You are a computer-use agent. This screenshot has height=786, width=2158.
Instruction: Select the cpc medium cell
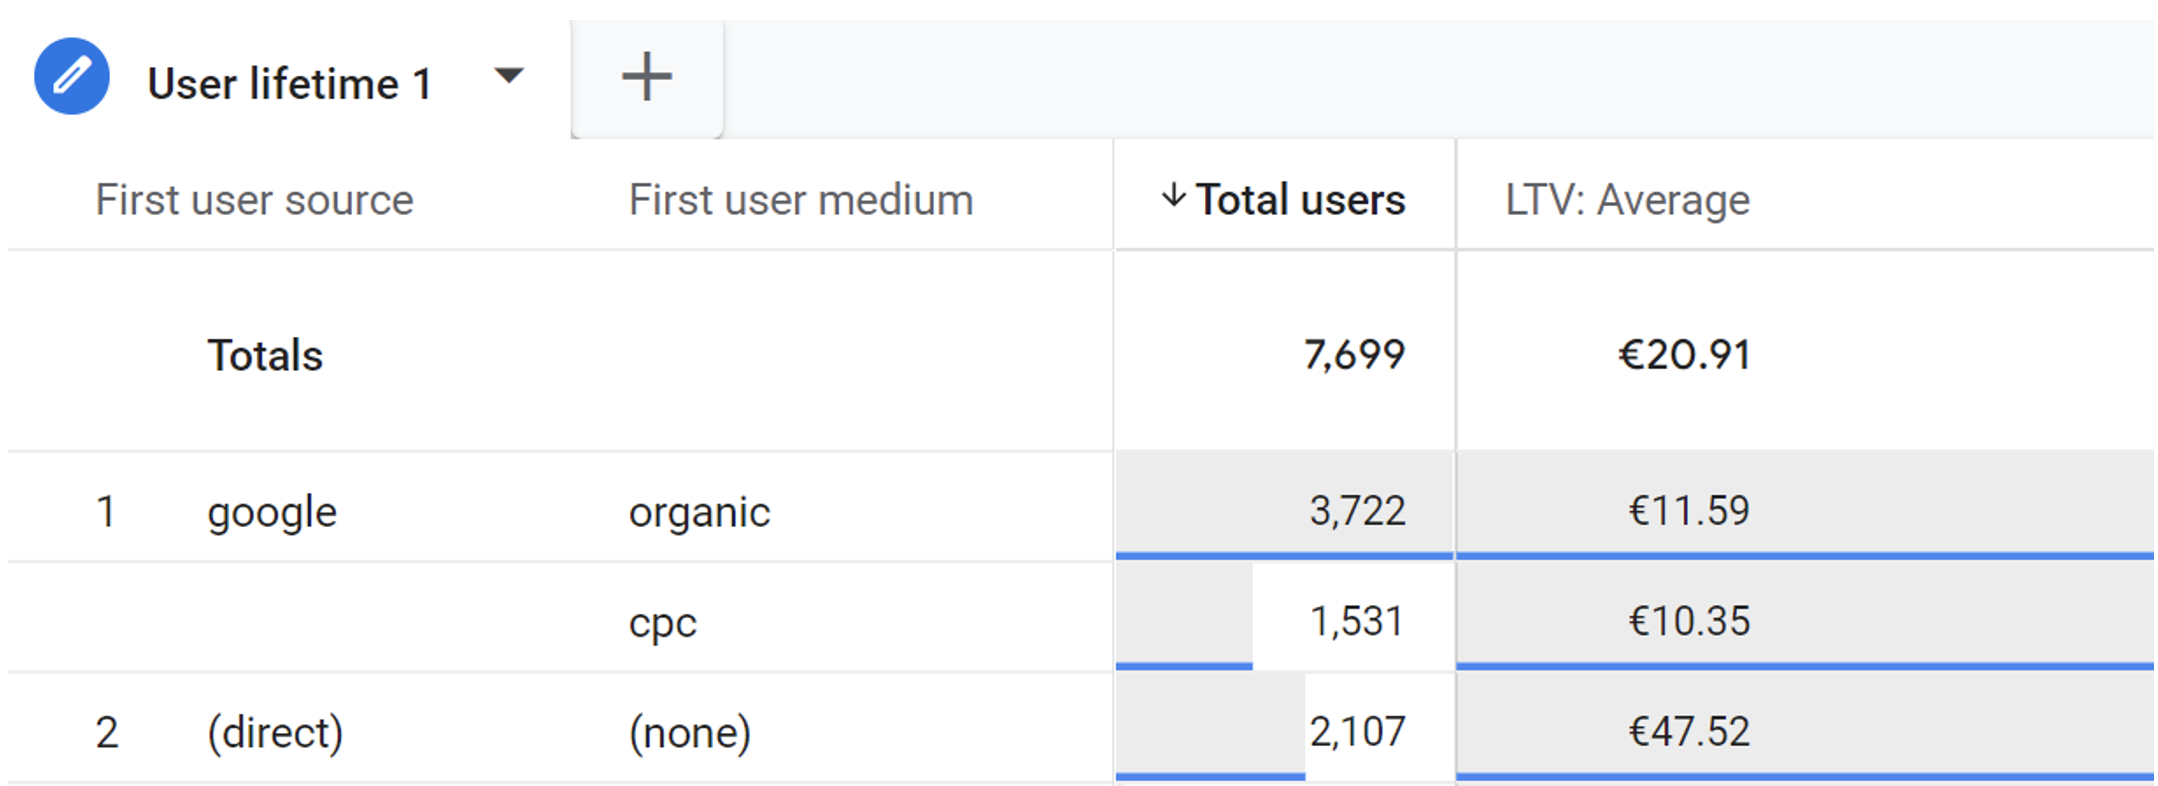[662, 623]
